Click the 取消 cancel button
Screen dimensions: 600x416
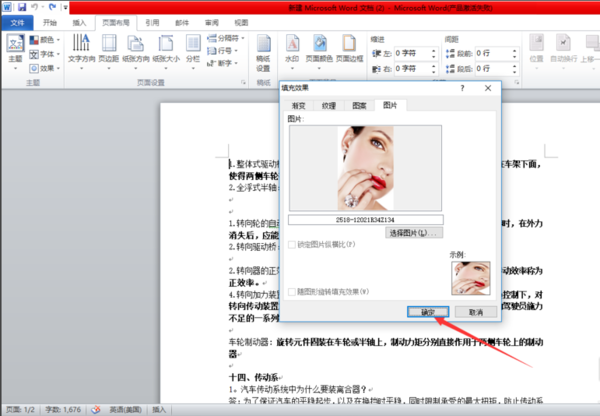[x=476, y=312]
